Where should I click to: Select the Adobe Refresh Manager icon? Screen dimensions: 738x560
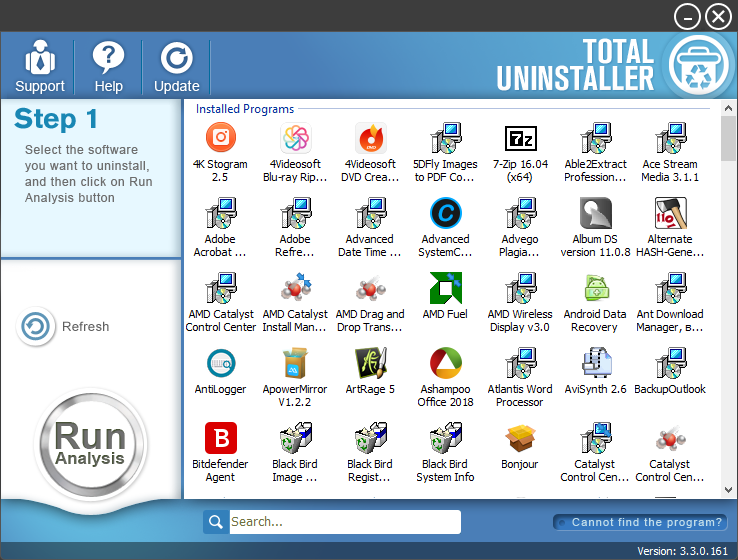(x=295, y=213)
